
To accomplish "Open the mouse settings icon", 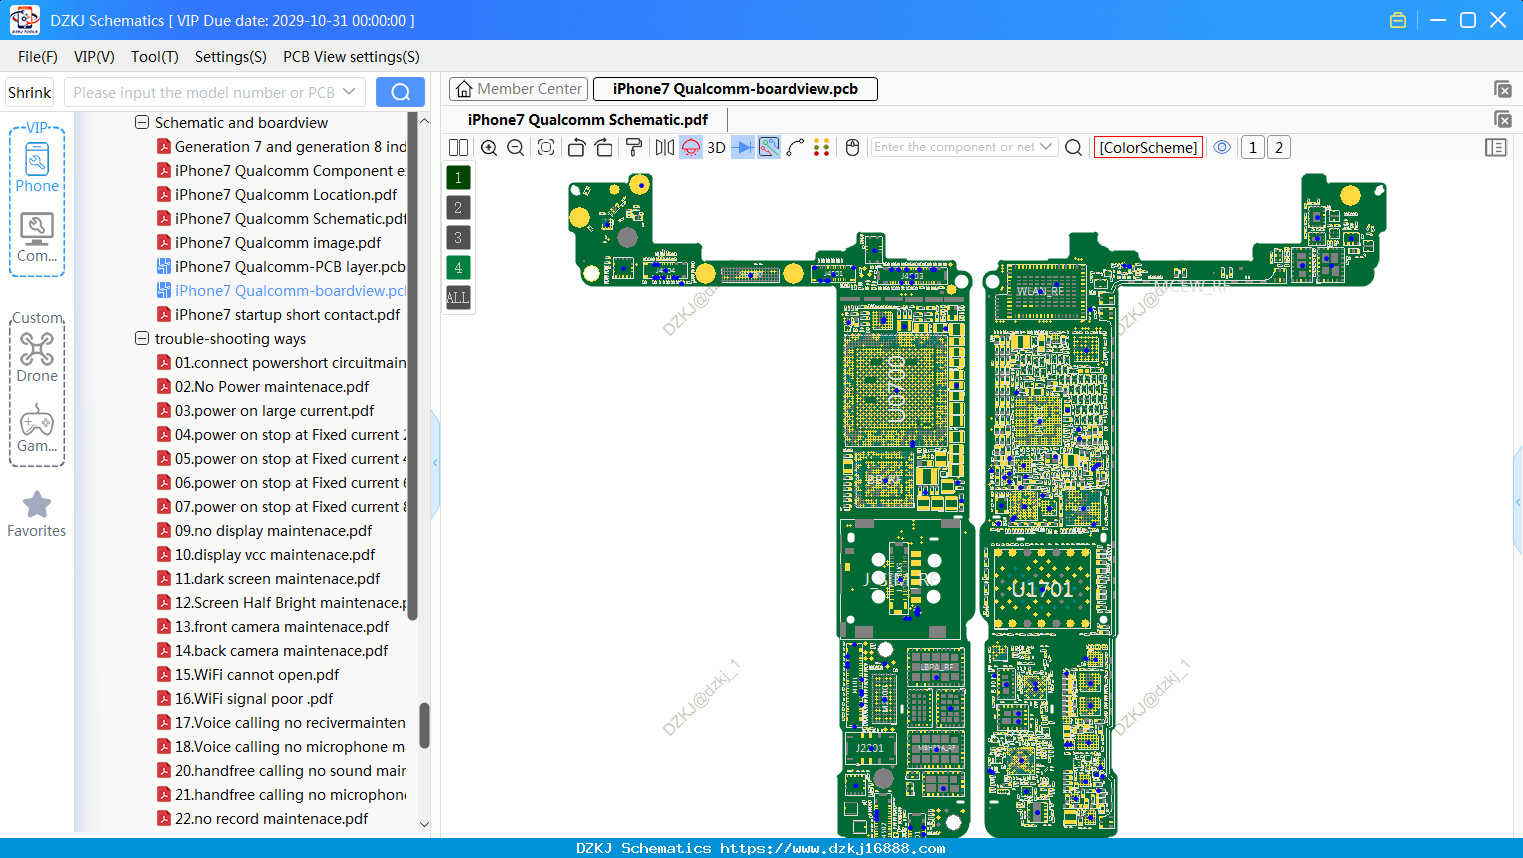I will click(853, 147).
